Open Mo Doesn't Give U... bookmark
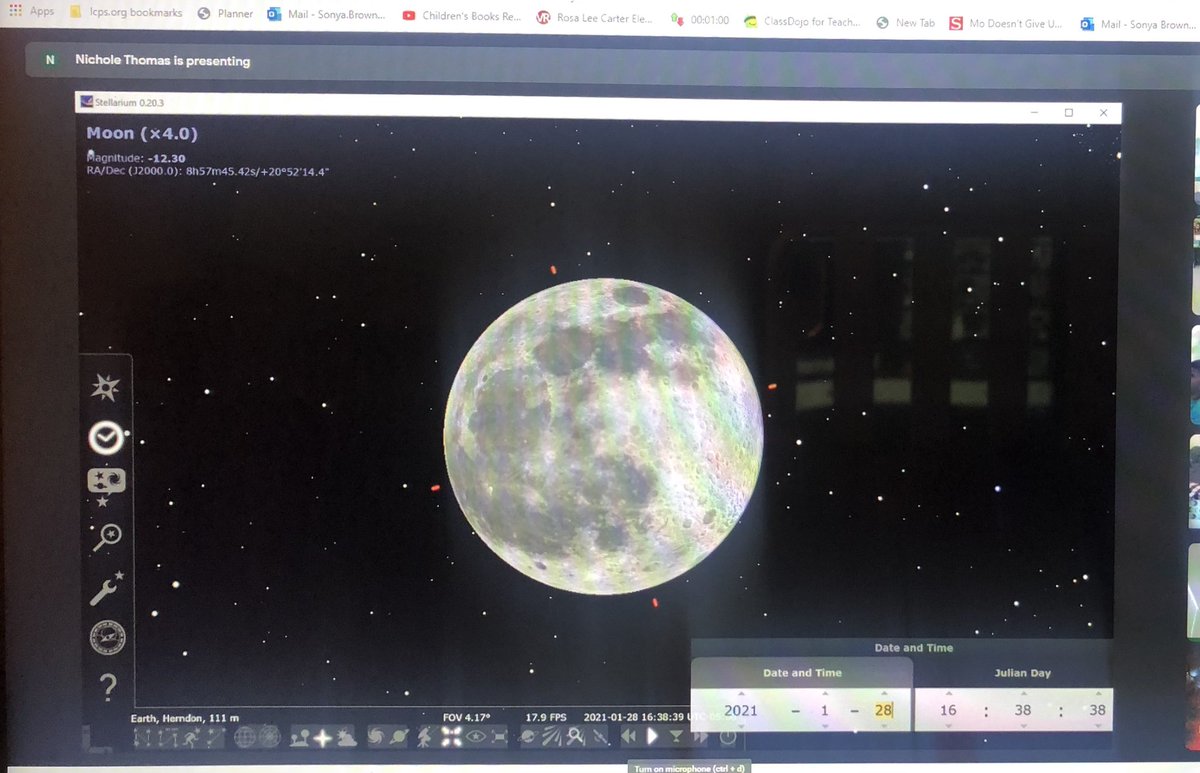 pyautogui.click(x=1006, y=23)
